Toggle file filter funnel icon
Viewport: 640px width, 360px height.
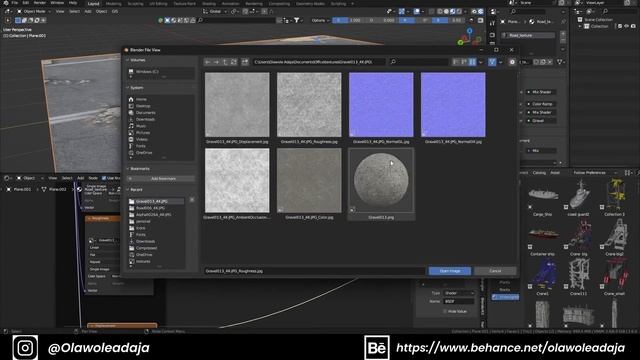click(492, 62)
